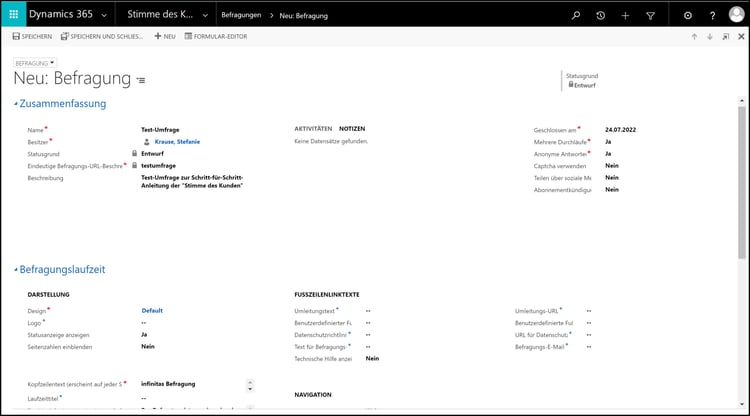Toggle Statusanzeige anzeigen value Ja
This screenshot has width=750, height=416.
144,334
